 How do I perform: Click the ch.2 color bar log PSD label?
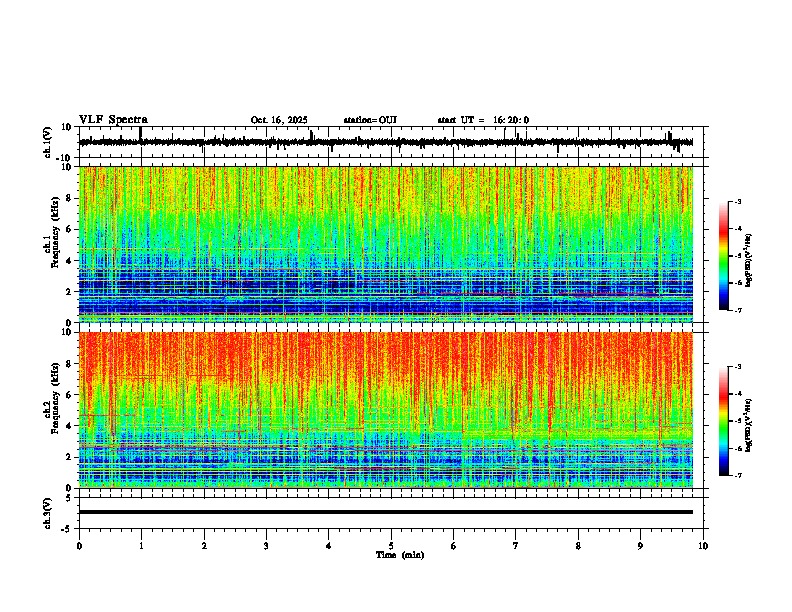(749, 425)
